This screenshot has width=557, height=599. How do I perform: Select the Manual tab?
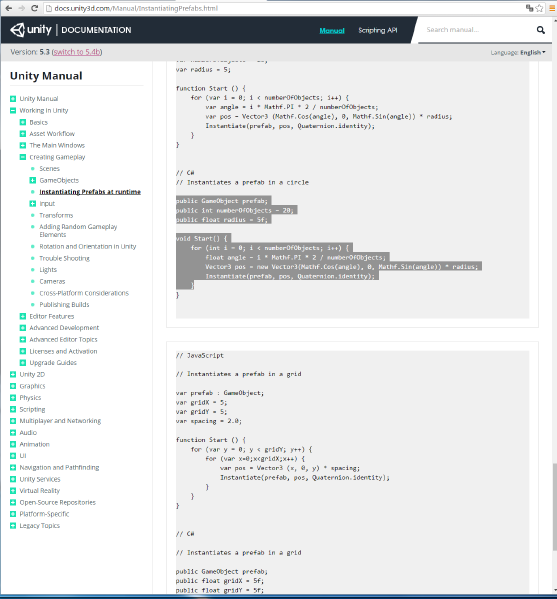332,31
